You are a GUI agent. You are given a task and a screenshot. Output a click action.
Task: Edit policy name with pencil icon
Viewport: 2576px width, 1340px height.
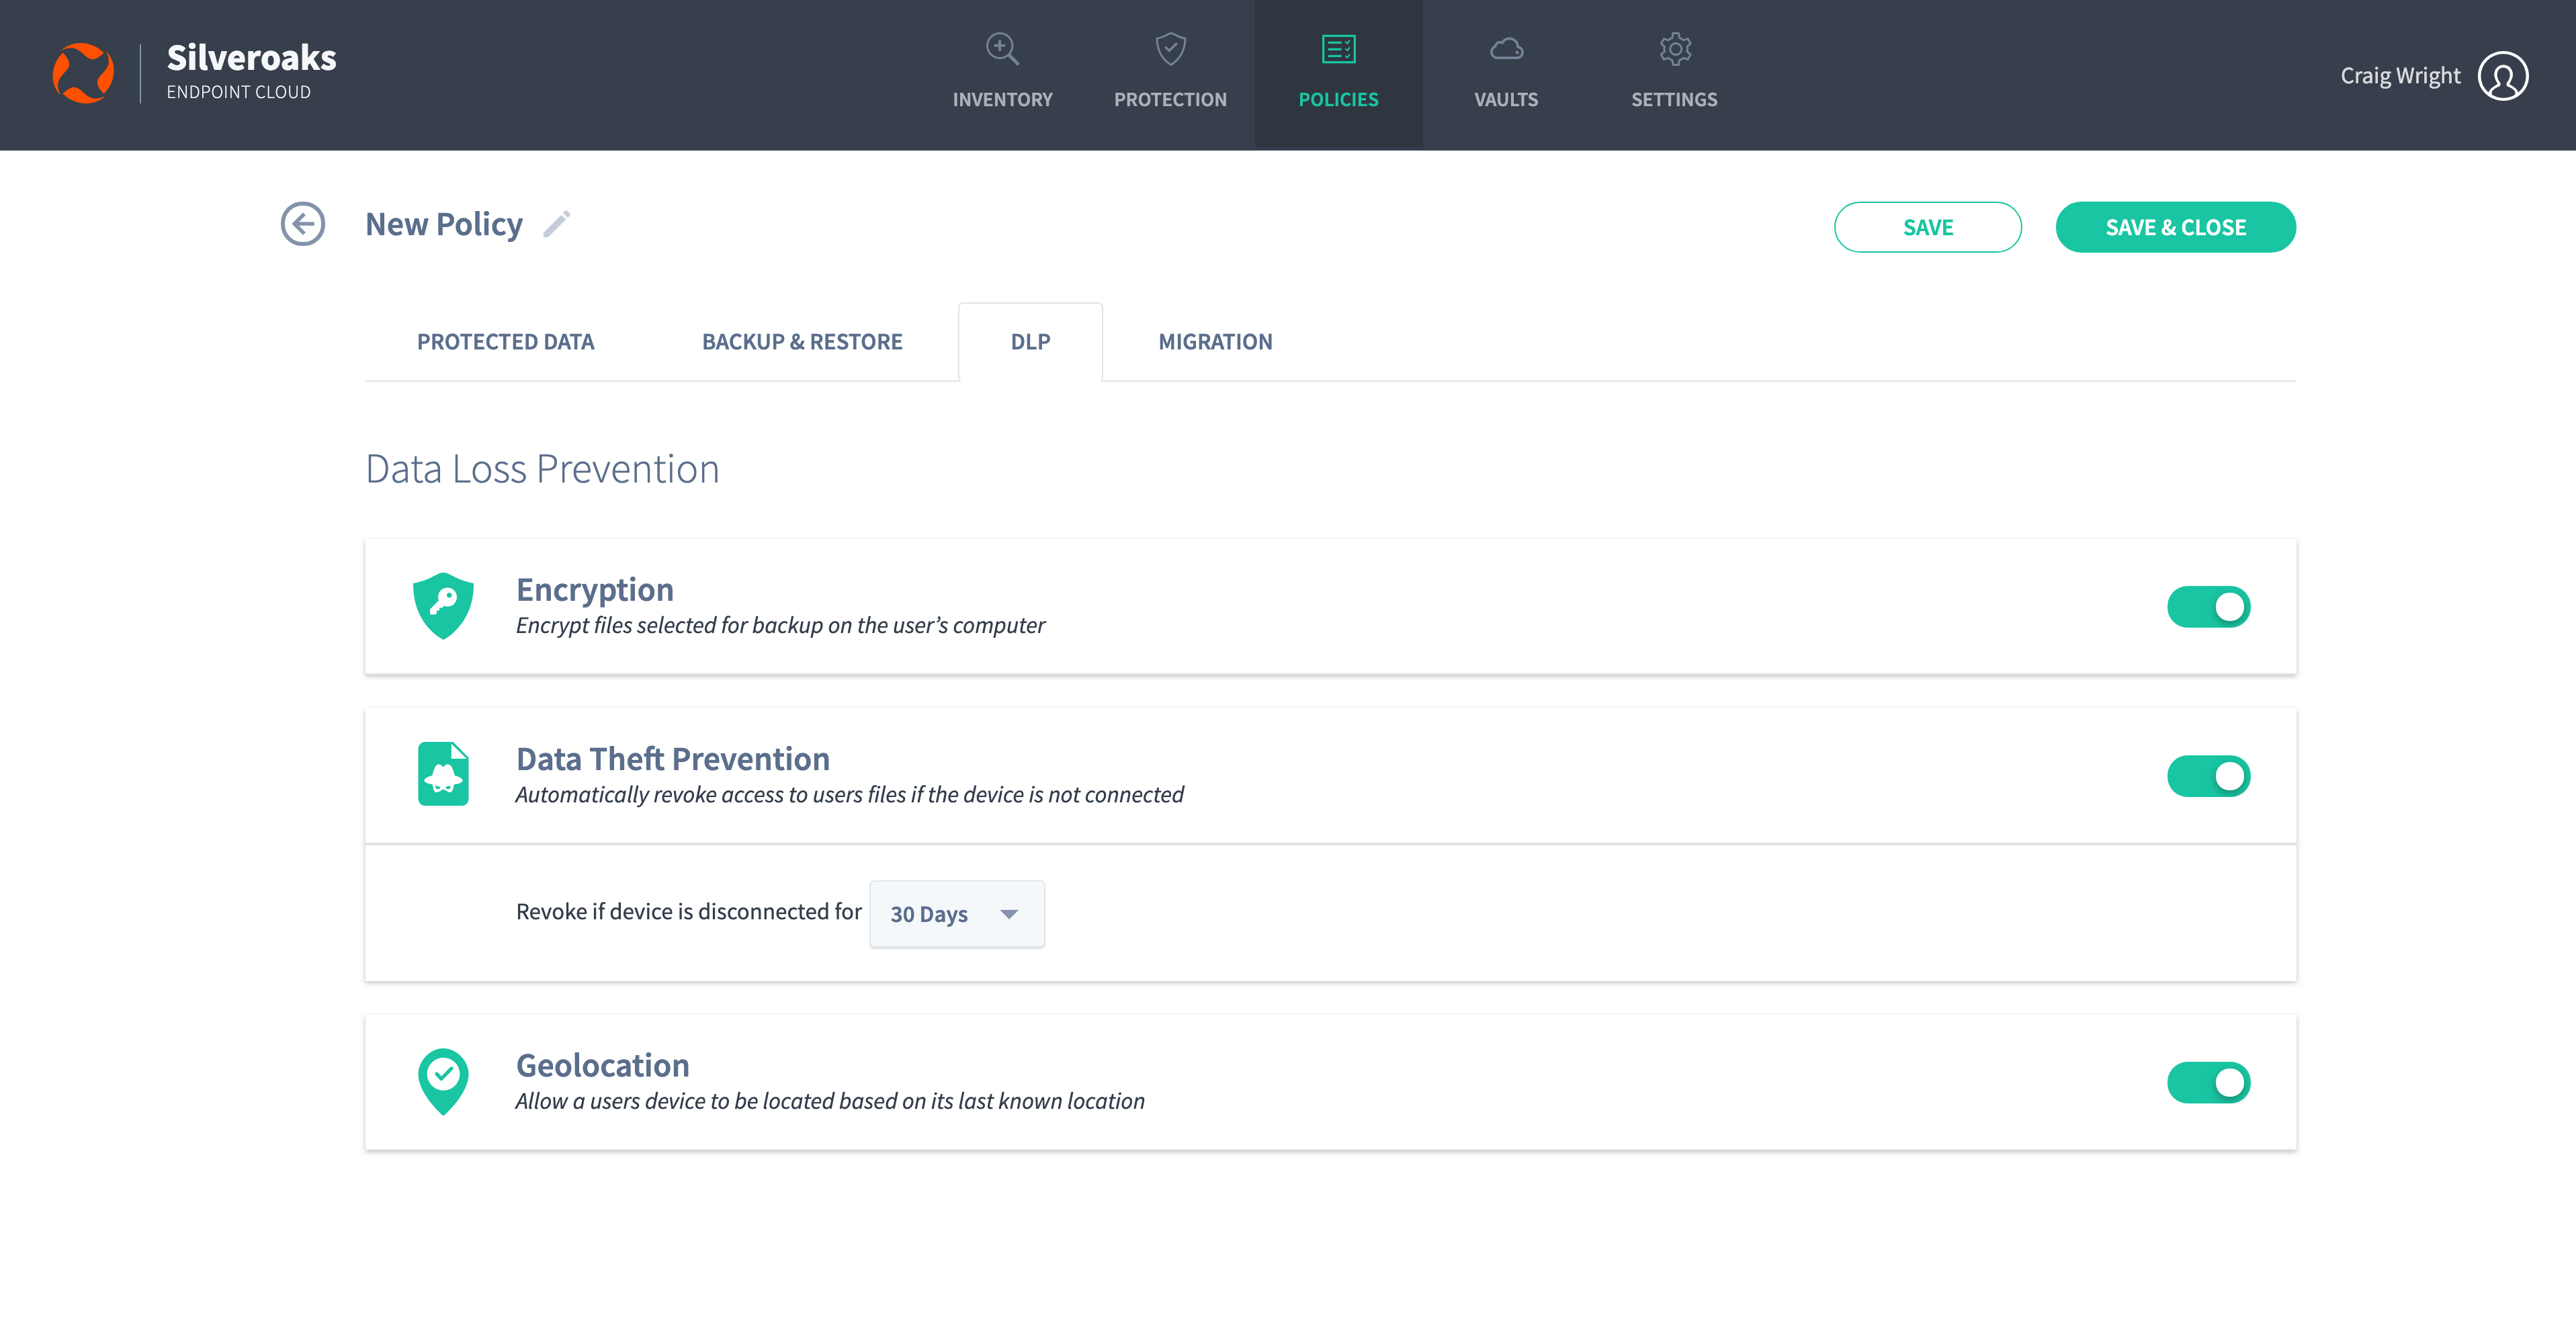(x=557, y=224)
